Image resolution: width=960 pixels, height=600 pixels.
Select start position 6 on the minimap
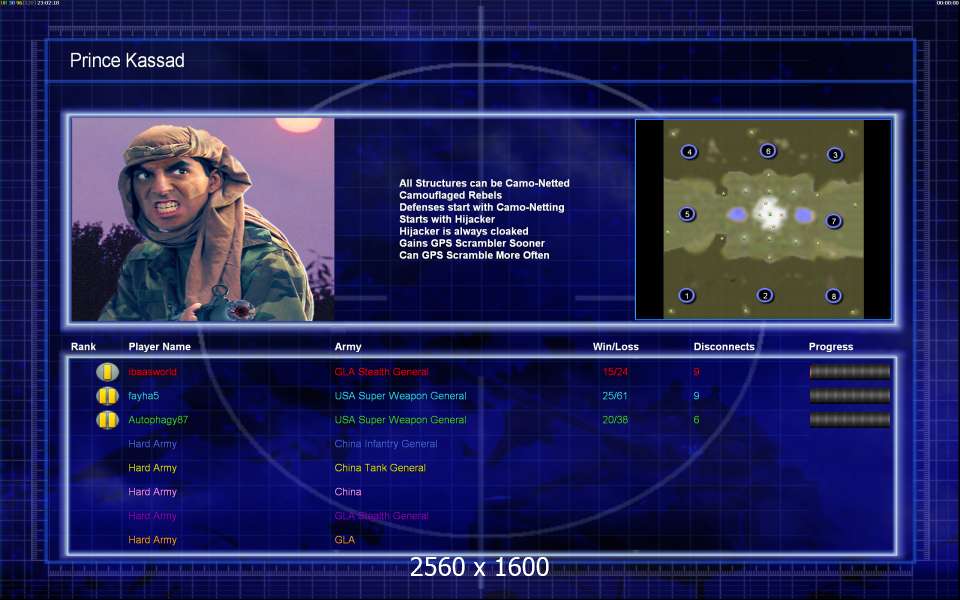[x=768, y=151]
